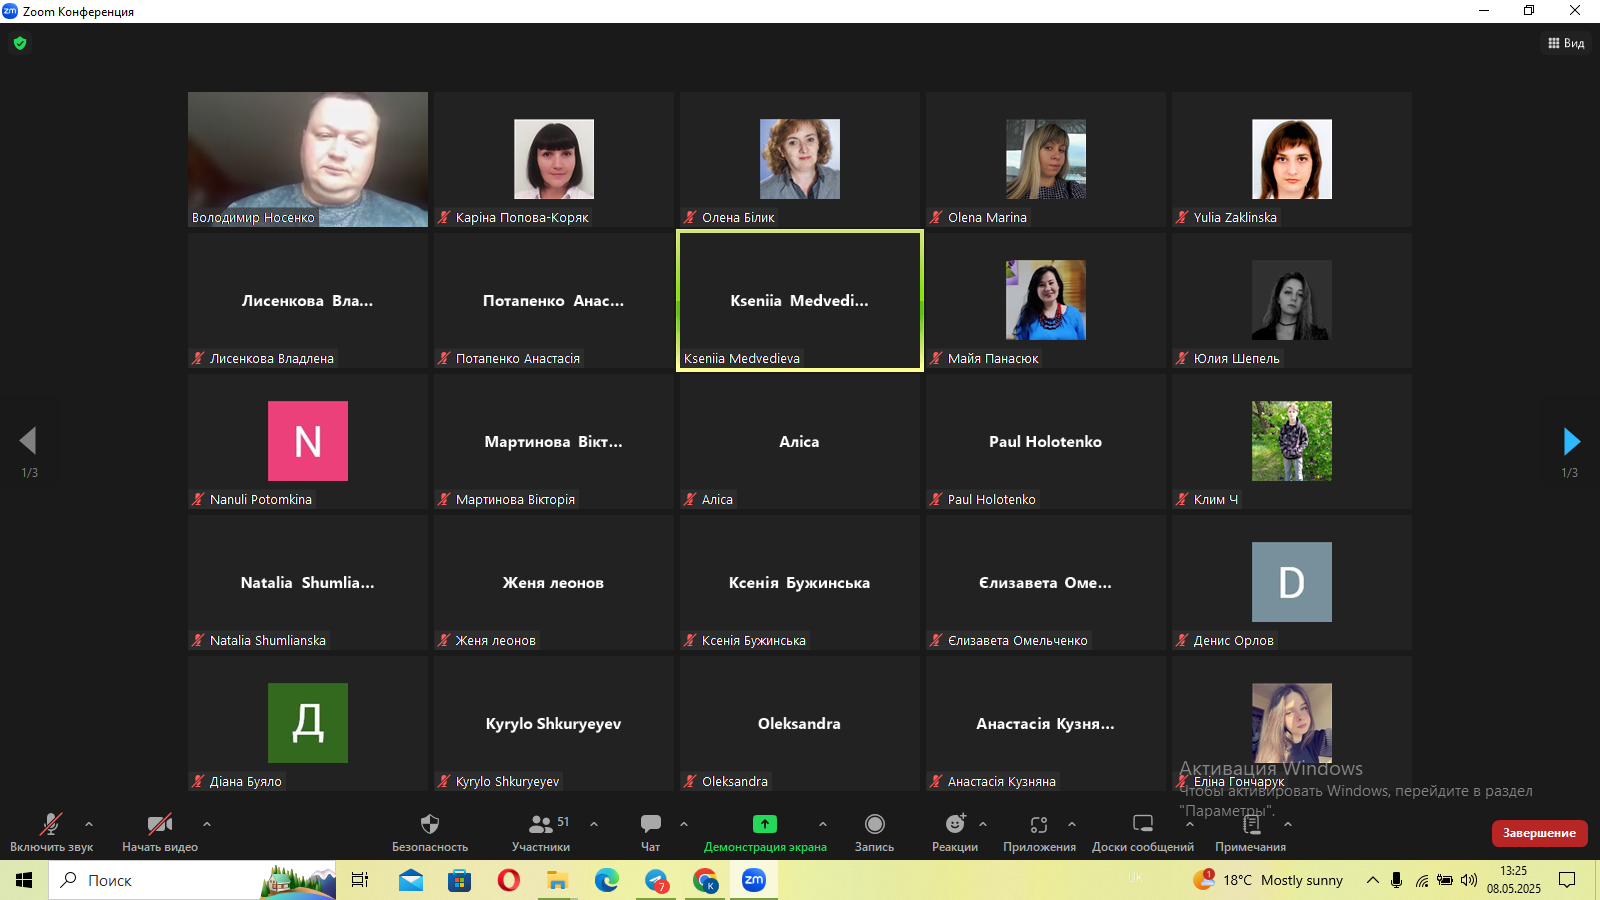Viewport: 1600px width, 900px height.
Task: Open network icon in system tray
Action: coord(1421,880)
